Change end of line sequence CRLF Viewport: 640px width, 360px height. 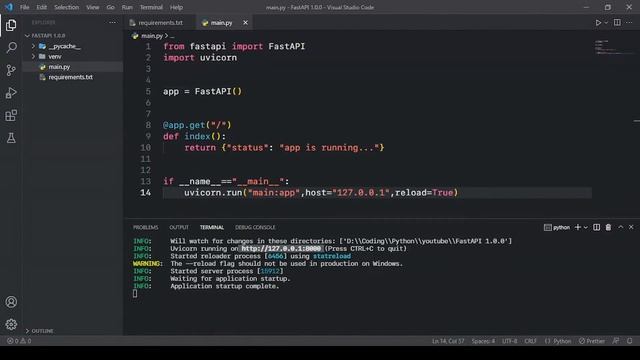[x=530, y=341]
